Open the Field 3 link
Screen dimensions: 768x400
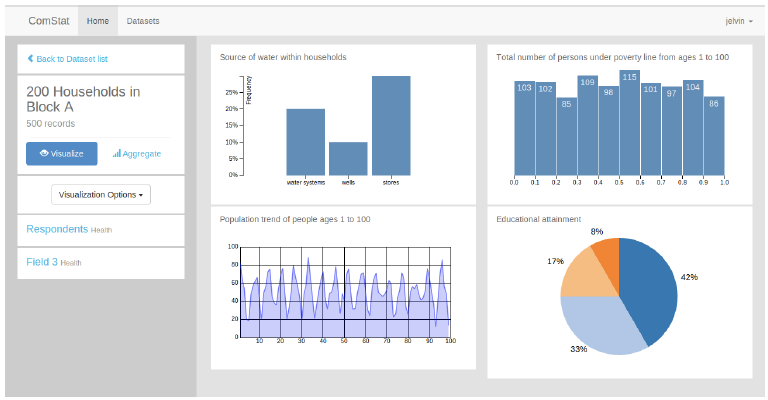42,262
